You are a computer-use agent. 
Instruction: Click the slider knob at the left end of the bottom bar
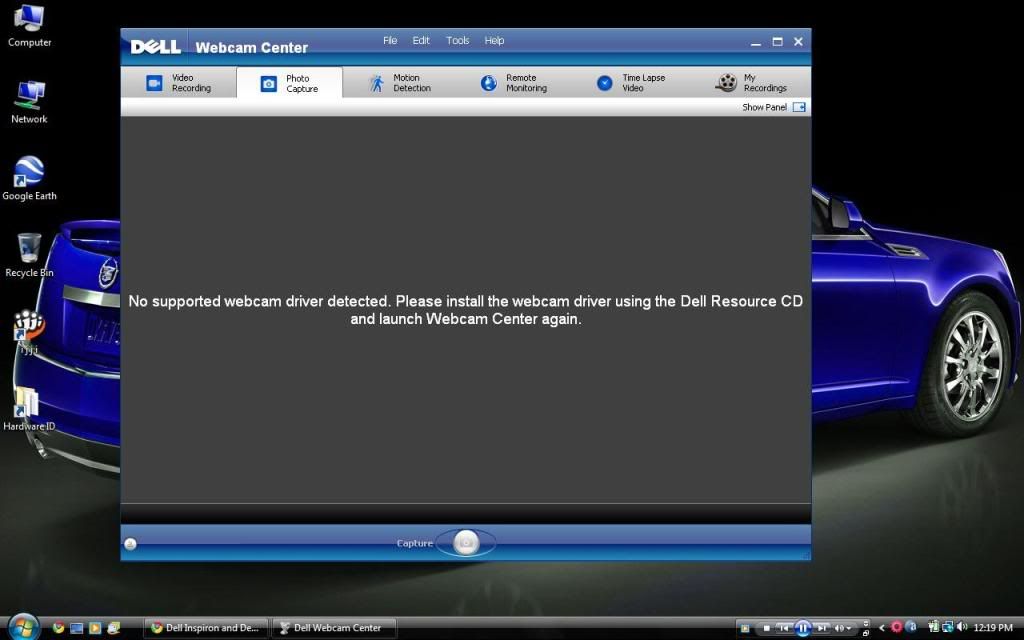pyautogui.click(x=130, y=543)
